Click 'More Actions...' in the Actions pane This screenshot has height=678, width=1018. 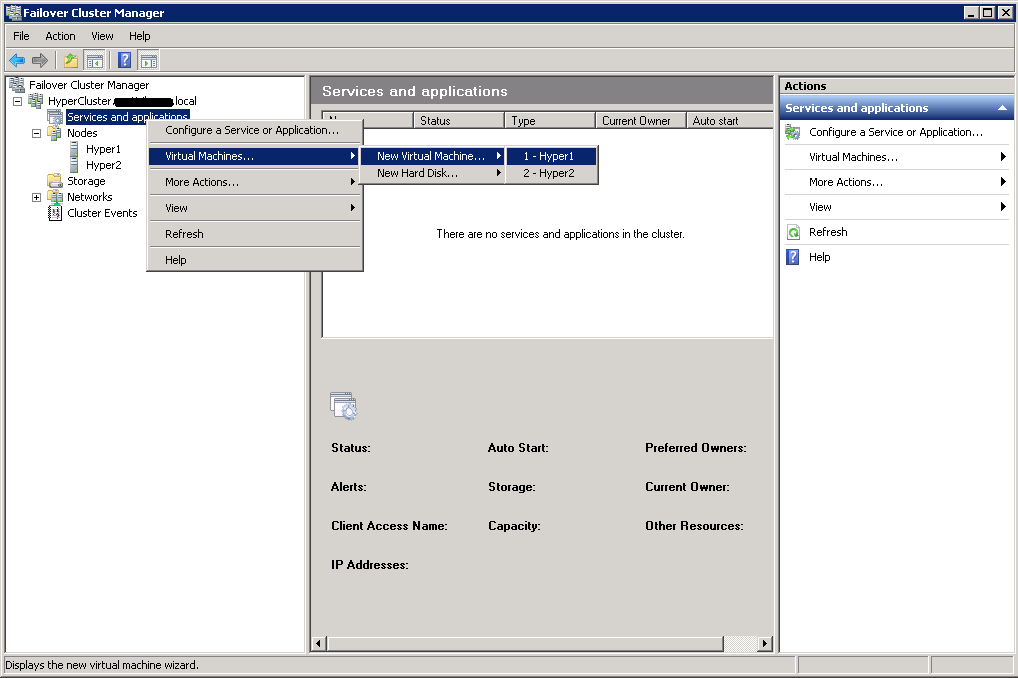[845, 182]
